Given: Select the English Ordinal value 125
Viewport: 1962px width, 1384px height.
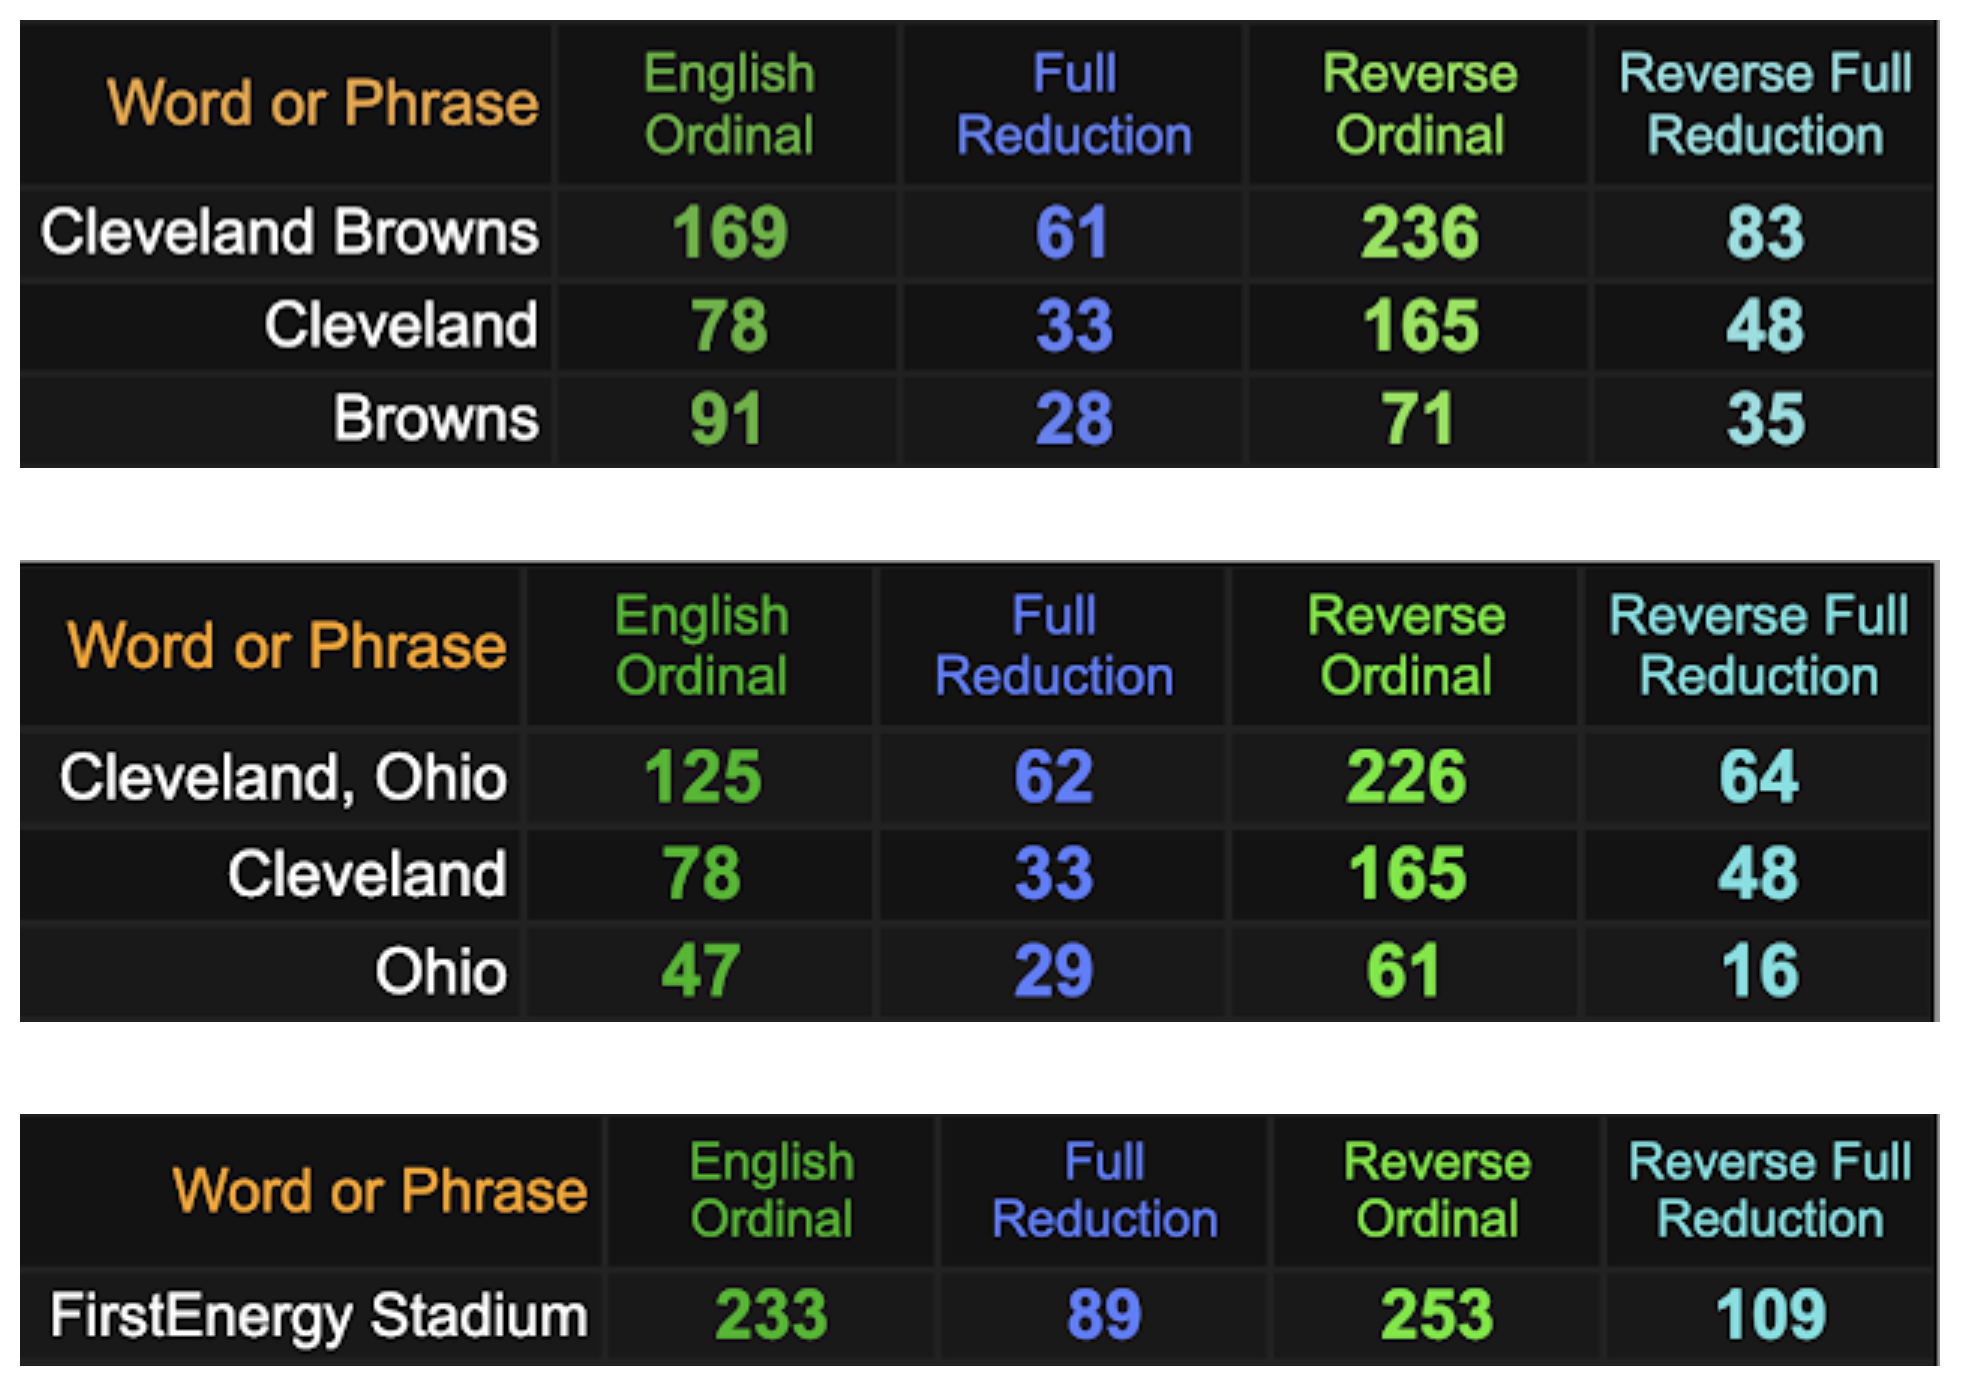Looking at the screenshot, I should tap(702, 777).
